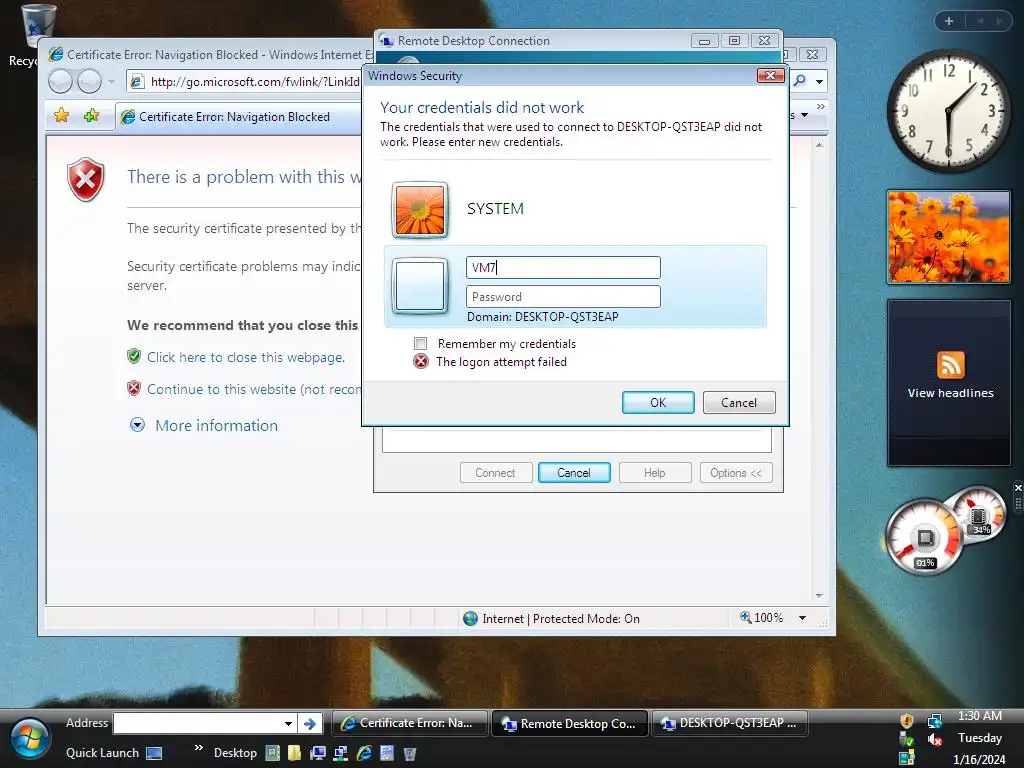Click Show Desktop icon in Quick Launch

(154, 753)
